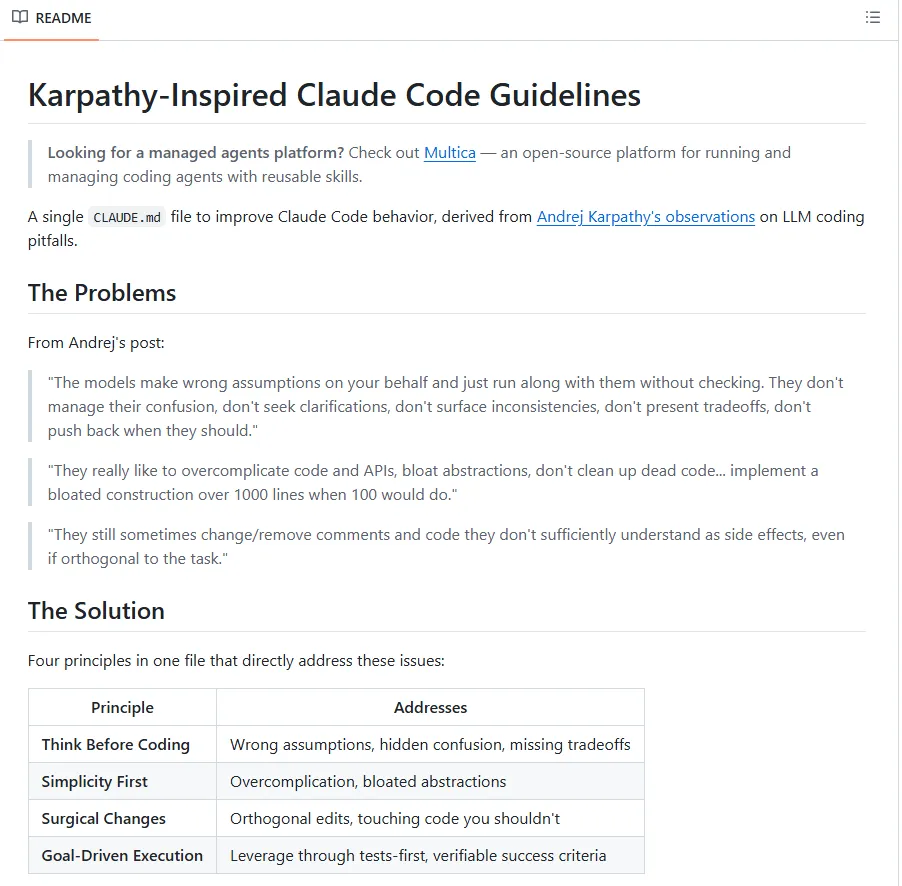The height and width of the screenshot is (886, 902).
Task: Open the Multica link
Action: click(449, 153)
